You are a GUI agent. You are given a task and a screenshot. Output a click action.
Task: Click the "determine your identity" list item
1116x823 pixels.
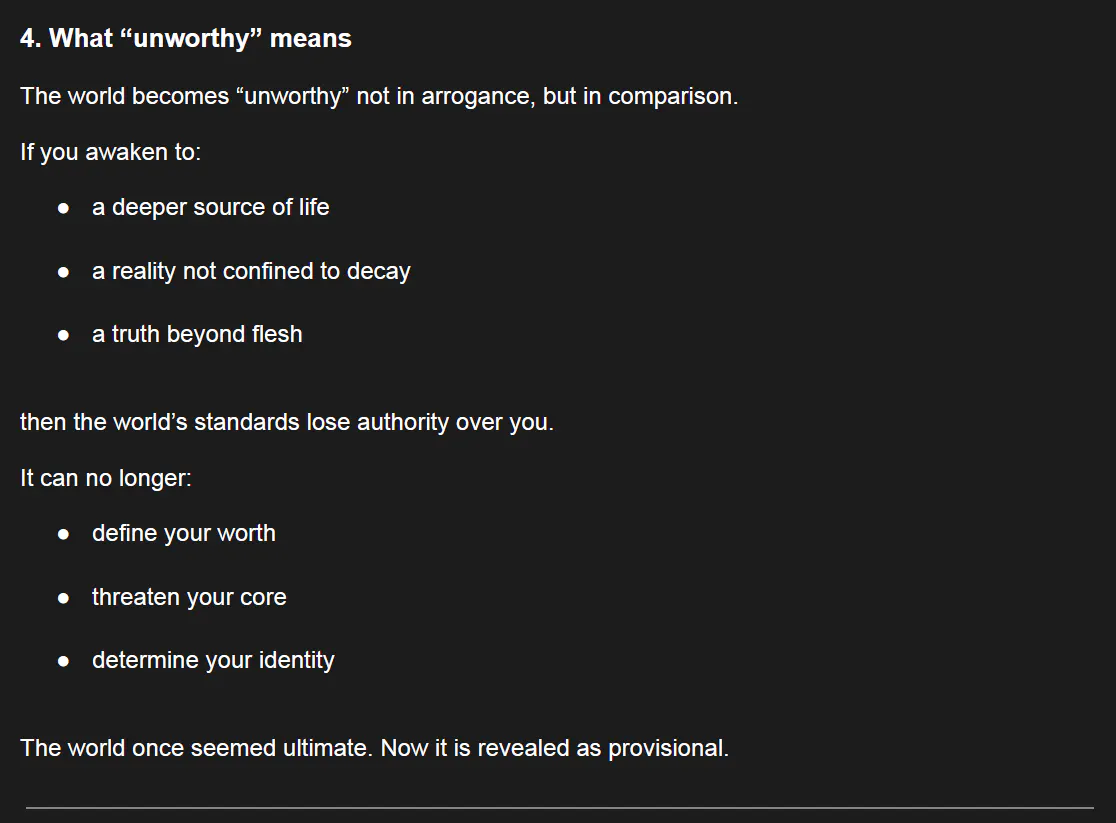tap(213, 660)
